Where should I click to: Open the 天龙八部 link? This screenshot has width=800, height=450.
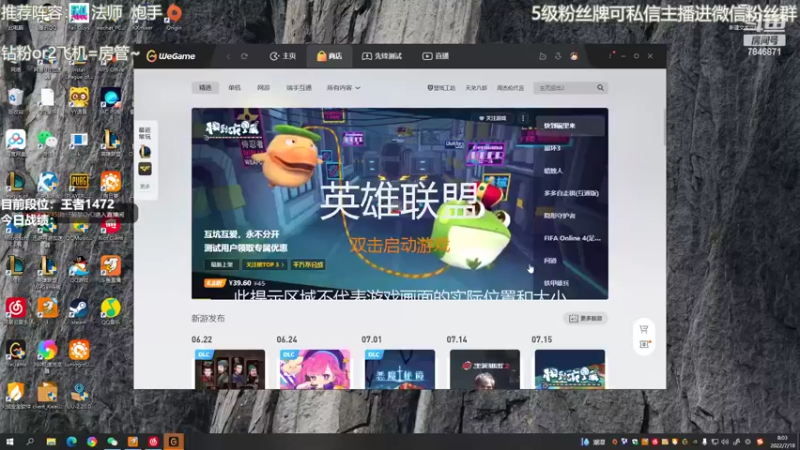coord(476,88)
